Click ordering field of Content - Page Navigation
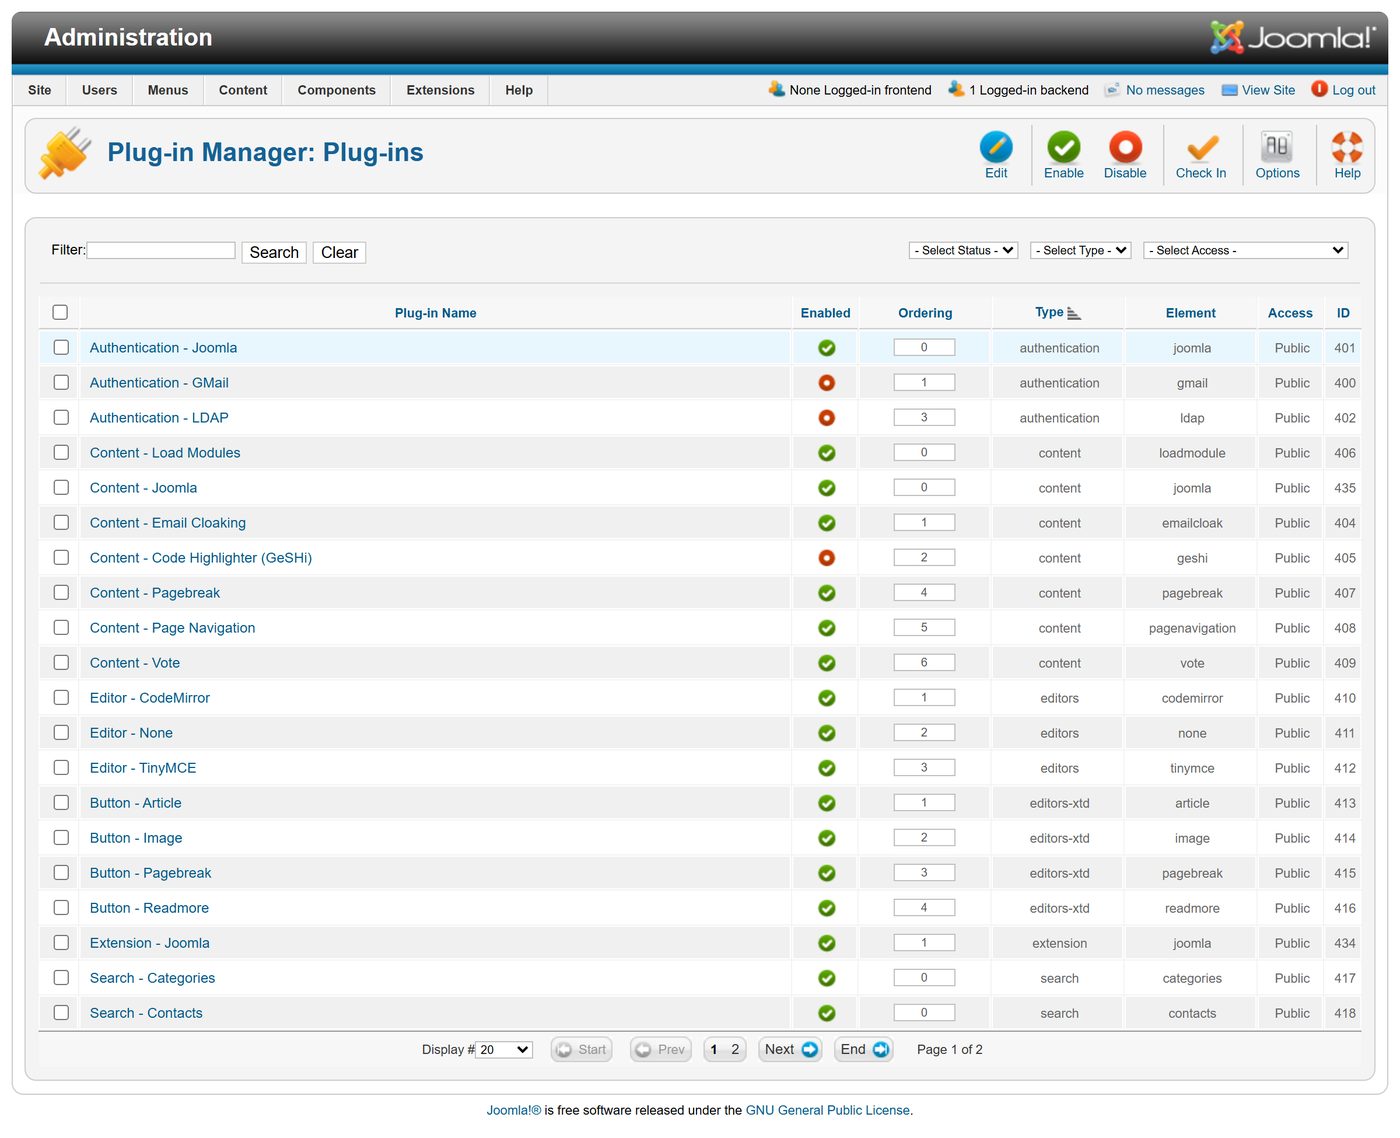1400x1138 pixels. pyautogui.click(x=924, y=627)
